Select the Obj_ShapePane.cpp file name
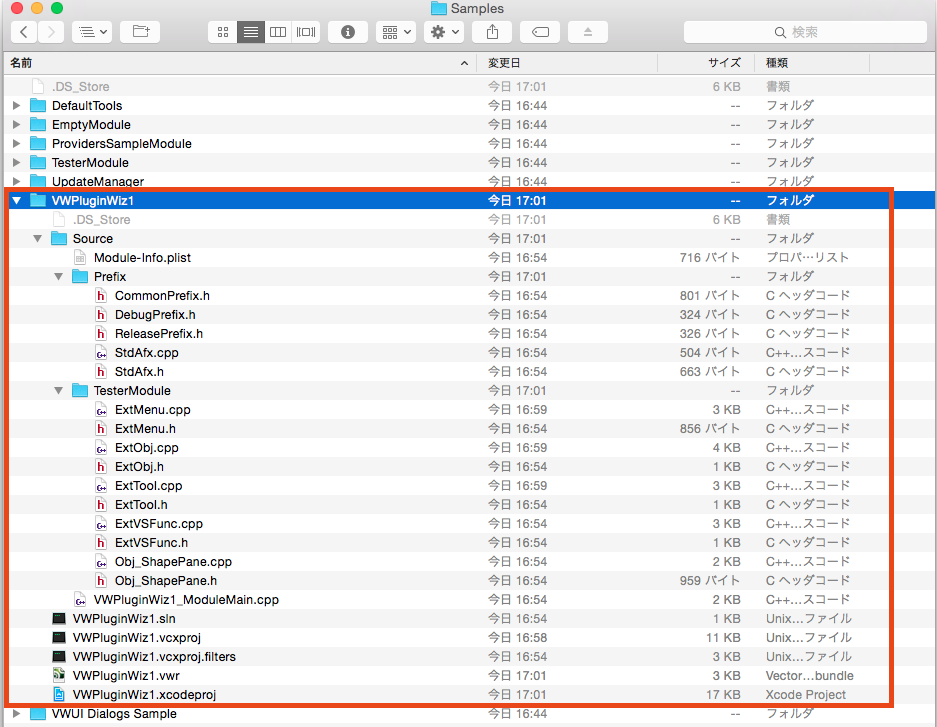 (x=173, y=562)
